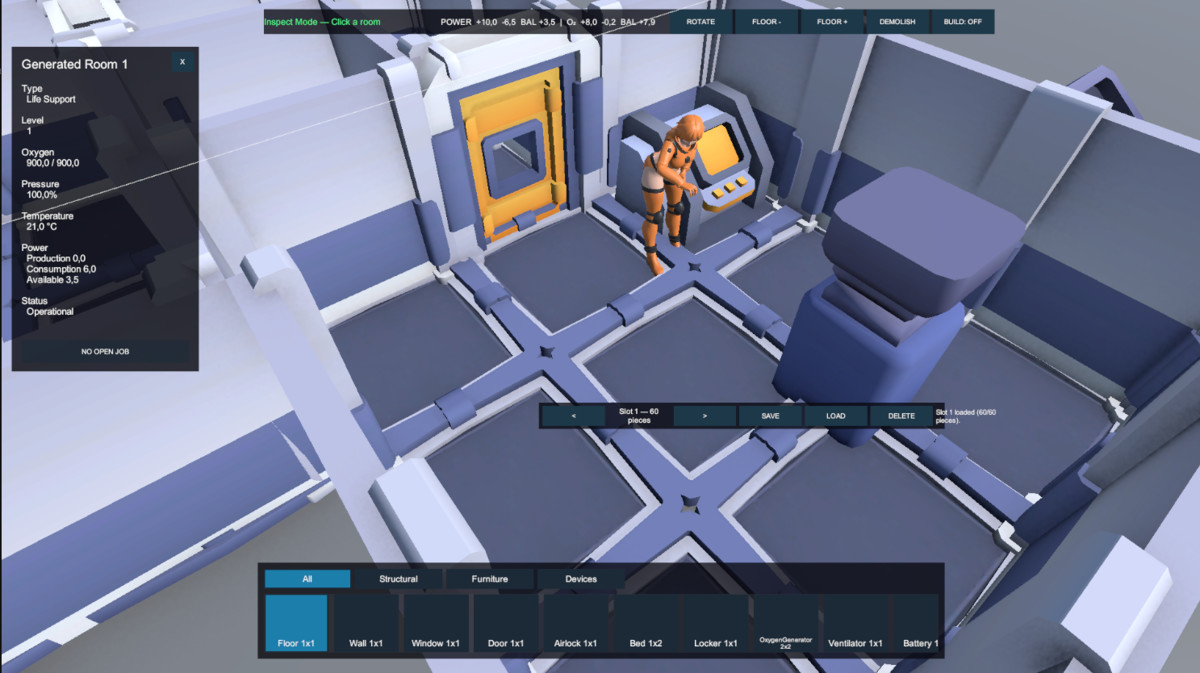The height and width of the screenshot is (673, 1200).
Task: Select the Ventilator 1x1 piece
Action: point(855,623)
